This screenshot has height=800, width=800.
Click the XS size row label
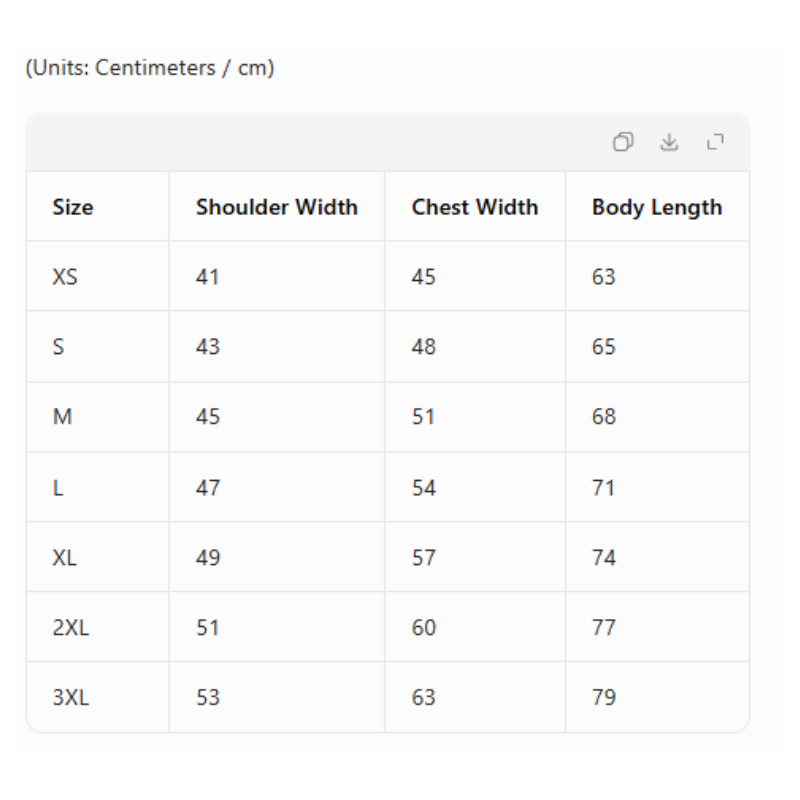[x=62, y=277]
